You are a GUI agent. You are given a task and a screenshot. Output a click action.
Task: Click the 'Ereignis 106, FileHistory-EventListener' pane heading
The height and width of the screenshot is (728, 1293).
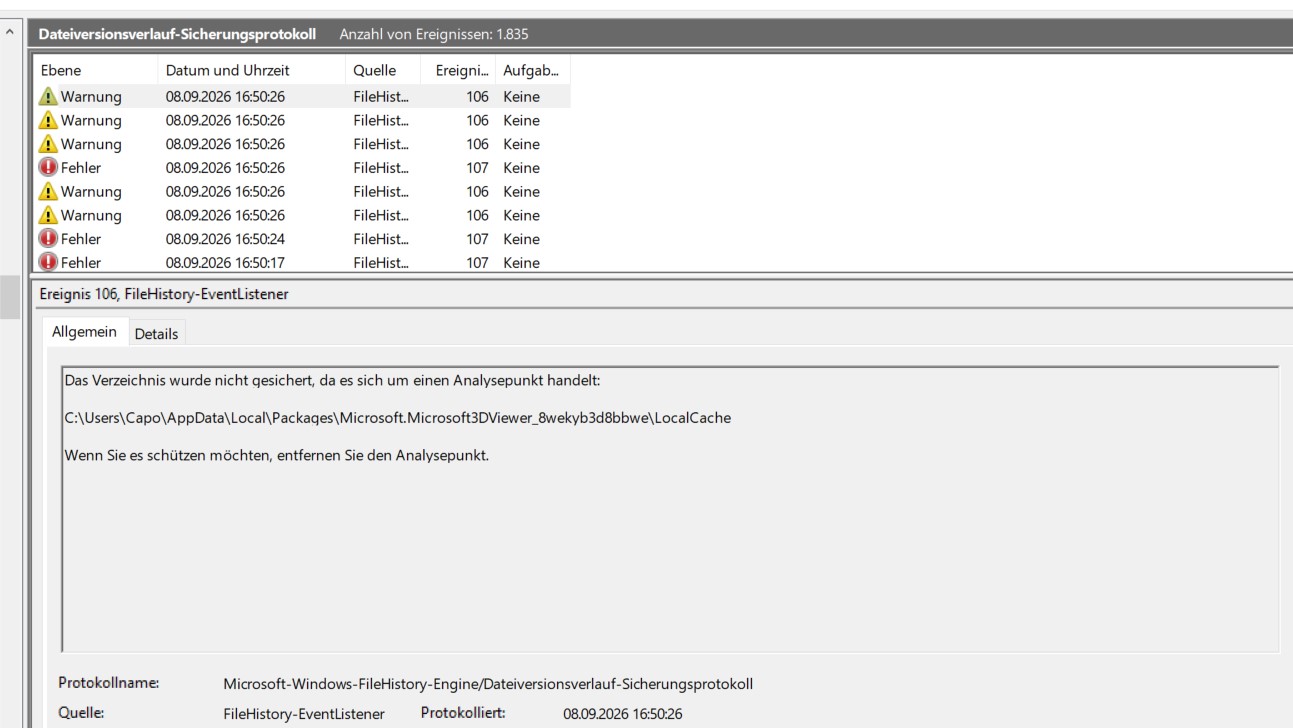[164, 294]
